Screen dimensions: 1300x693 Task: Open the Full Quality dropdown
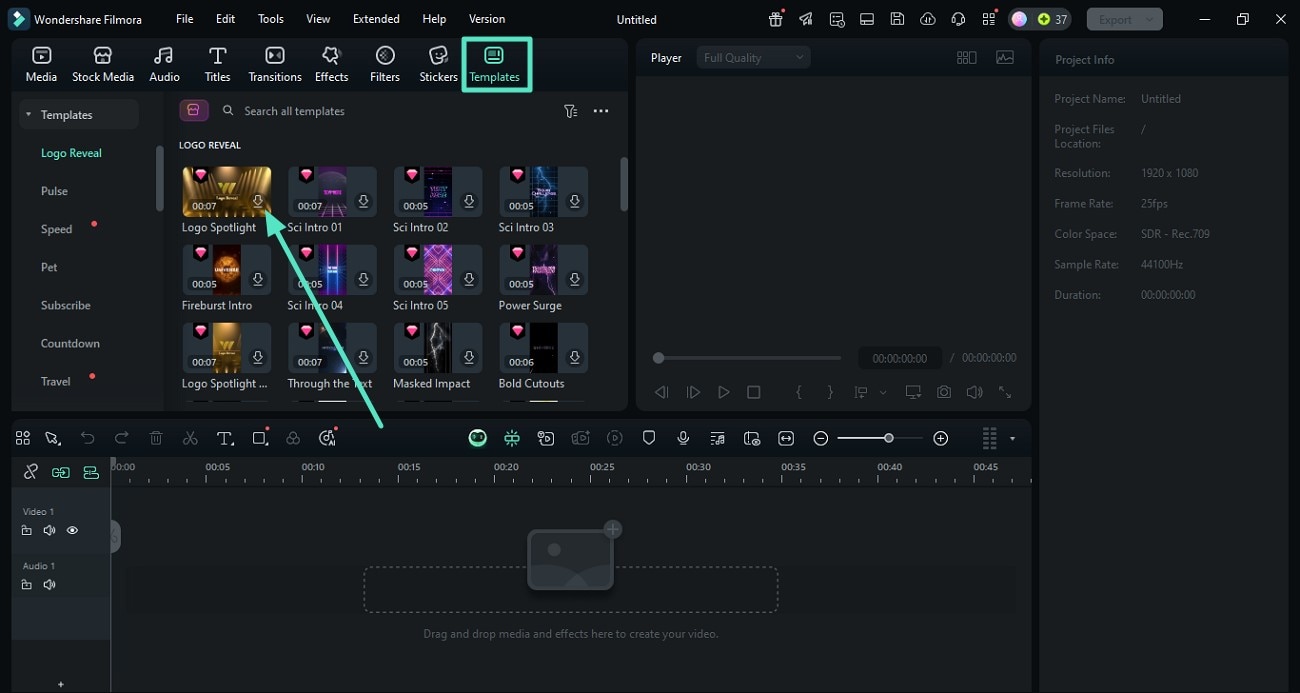(x=753, y=58)
